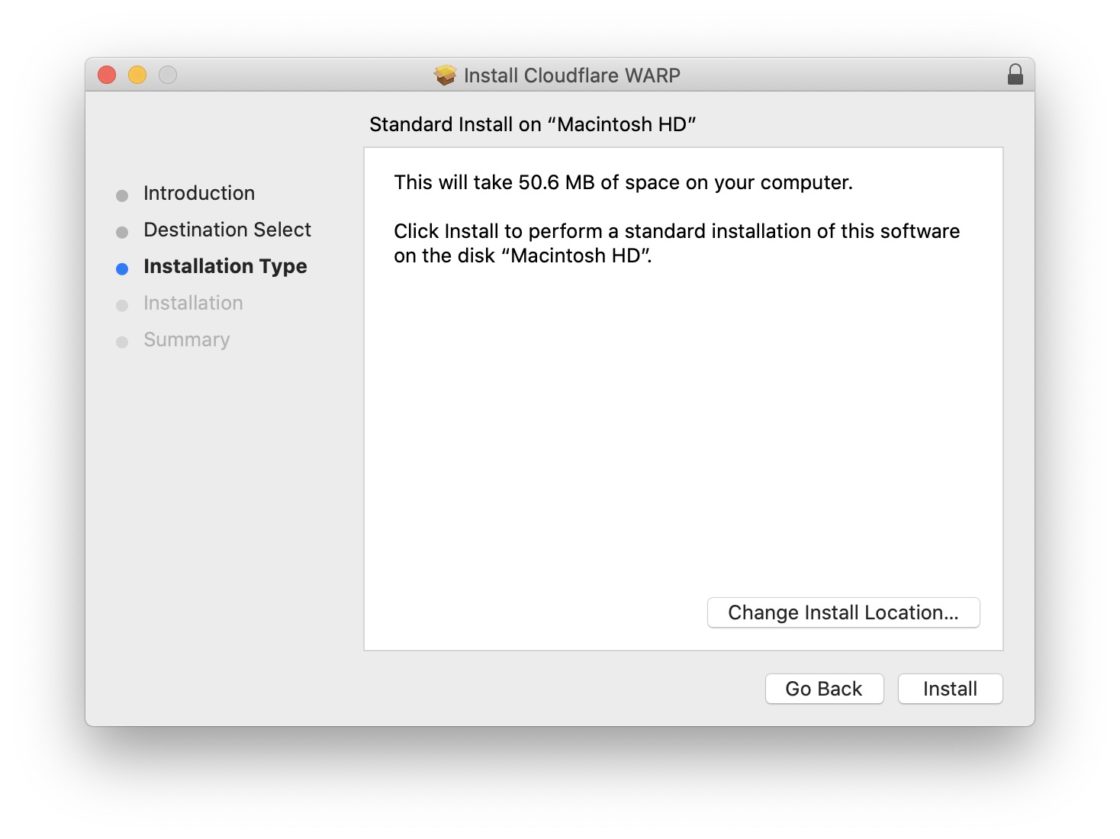The width and height of the screenshot is (1120, 839).
Task: Click the red close button
Action: coord(105,74)
